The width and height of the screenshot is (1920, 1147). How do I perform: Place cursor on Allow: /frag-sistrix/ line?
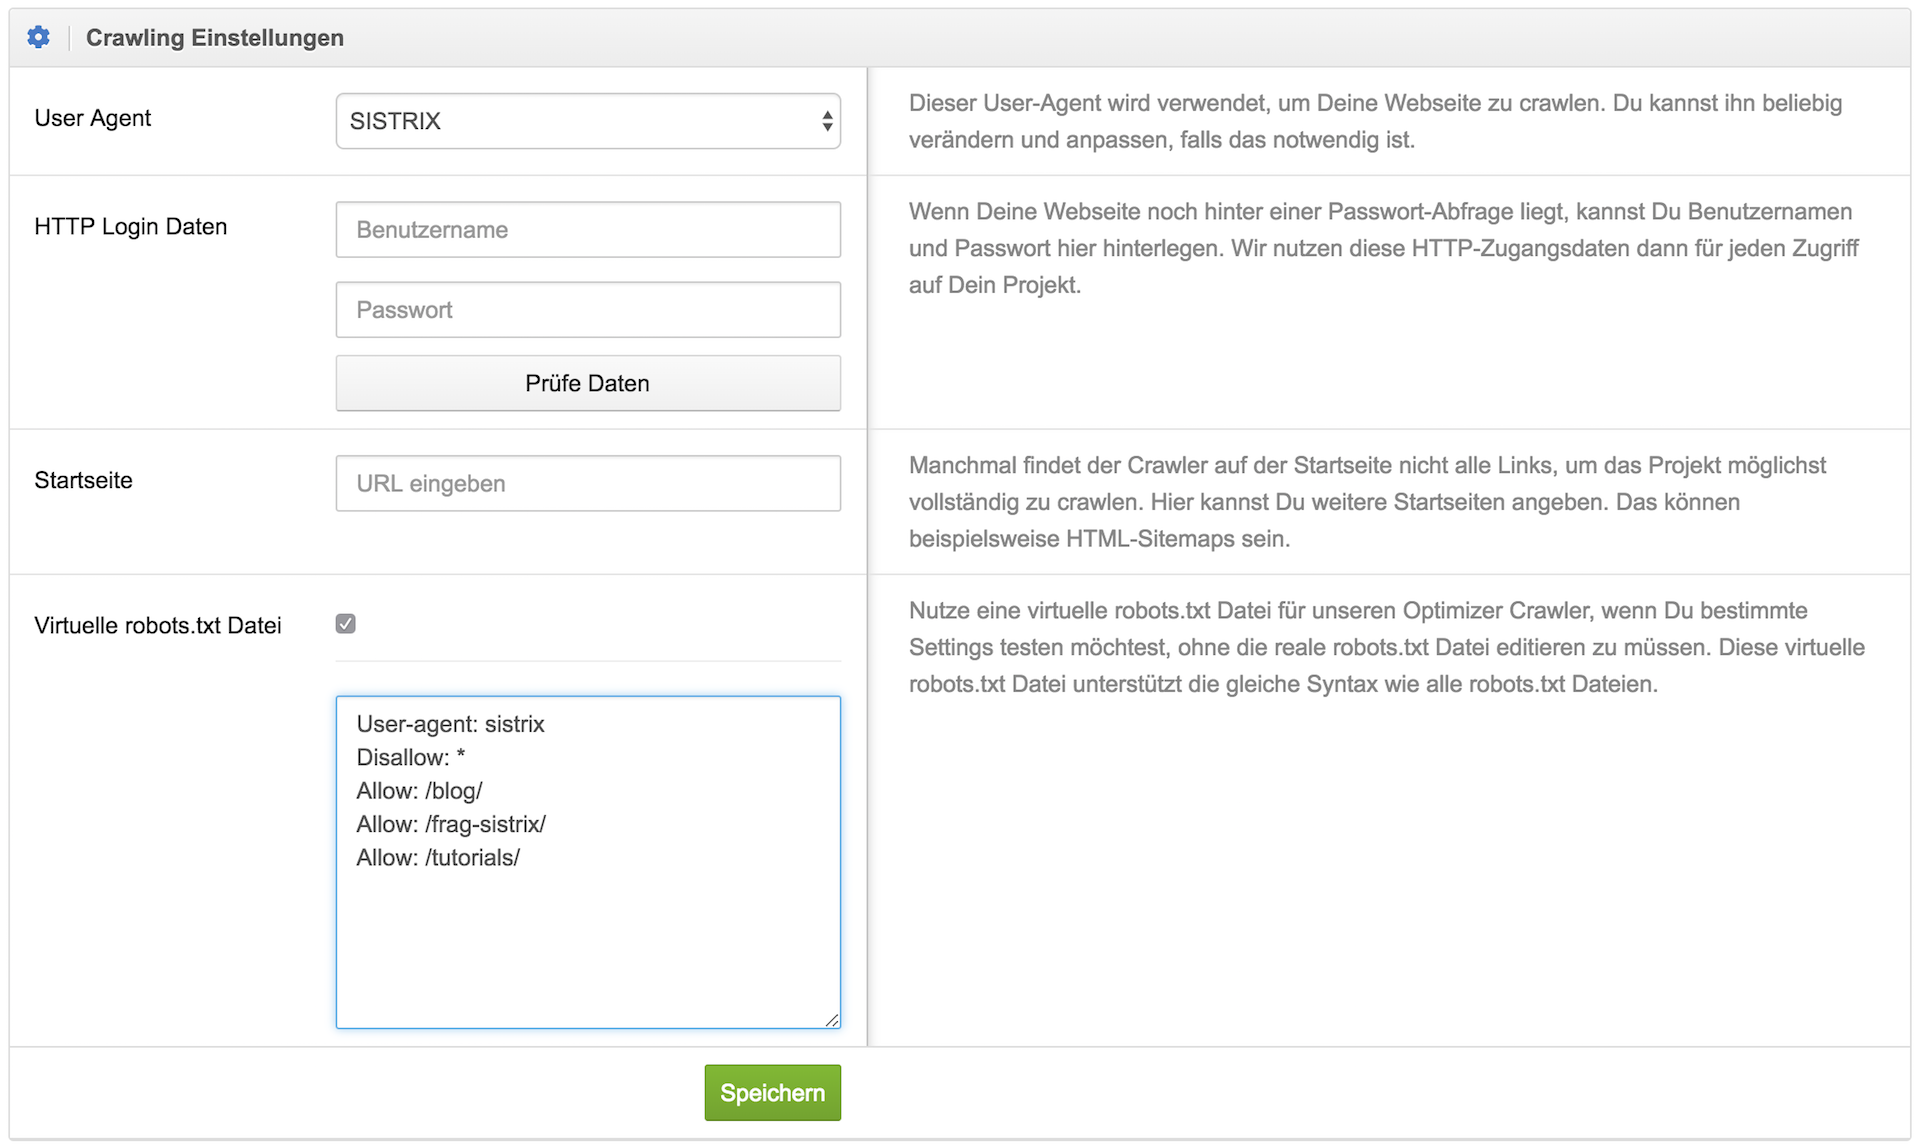click(451, 825)
